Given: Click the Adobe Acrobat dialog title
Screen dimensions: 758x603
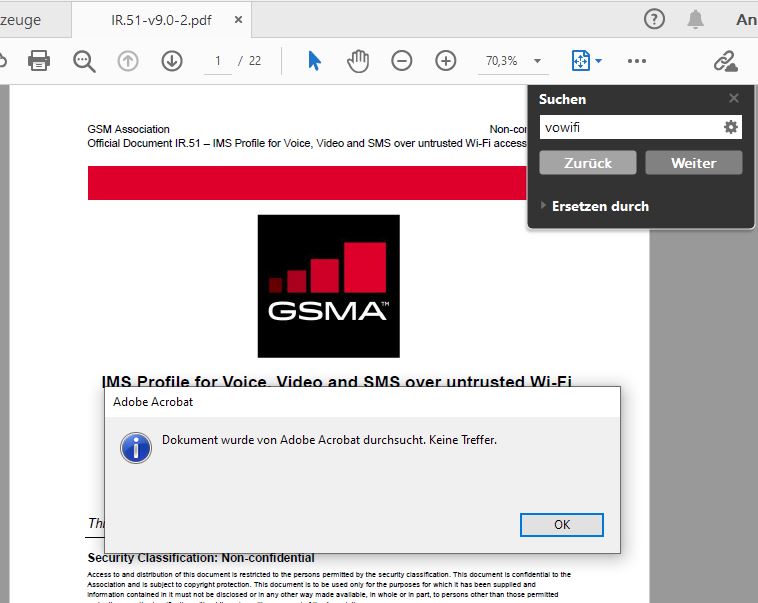Looking at the screenshot, I should click(153, 402).
